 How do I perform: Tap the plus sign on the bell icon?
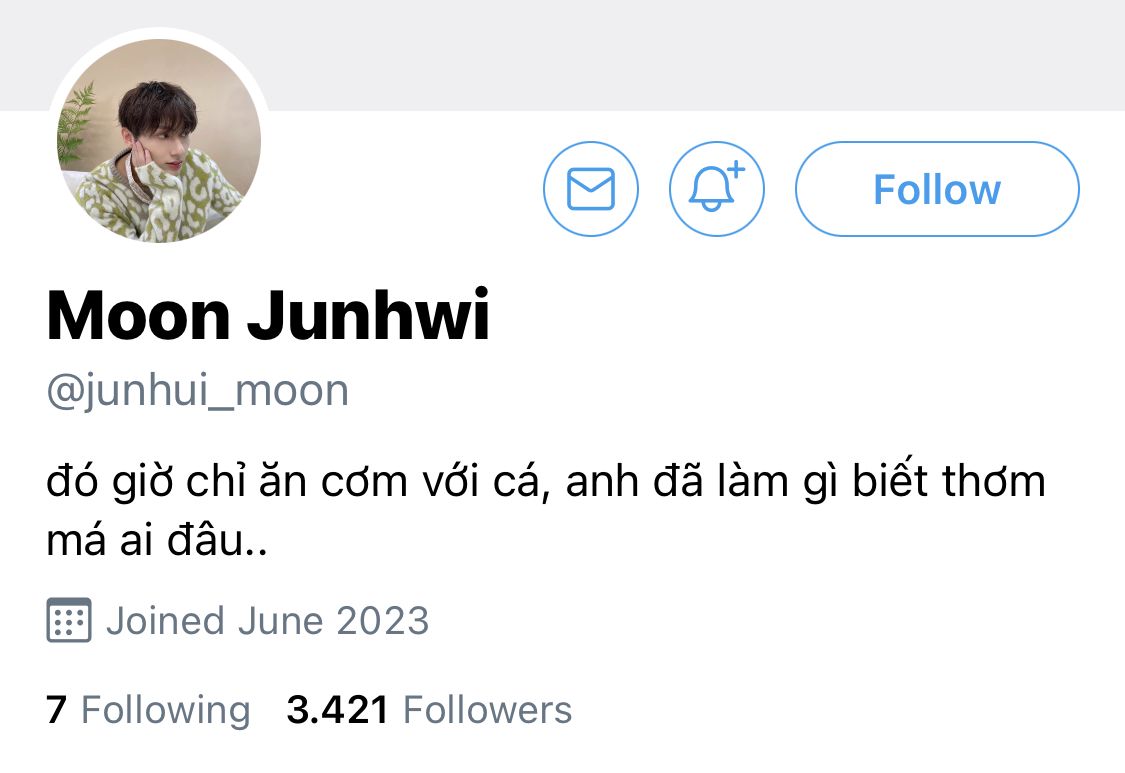736,170
